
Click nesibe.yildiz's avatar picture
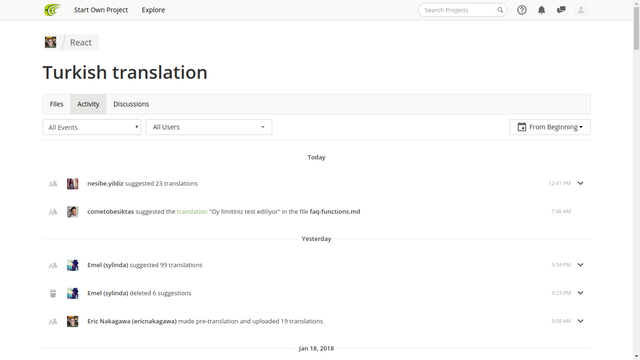pyautogui.click(x=73, y=184)
